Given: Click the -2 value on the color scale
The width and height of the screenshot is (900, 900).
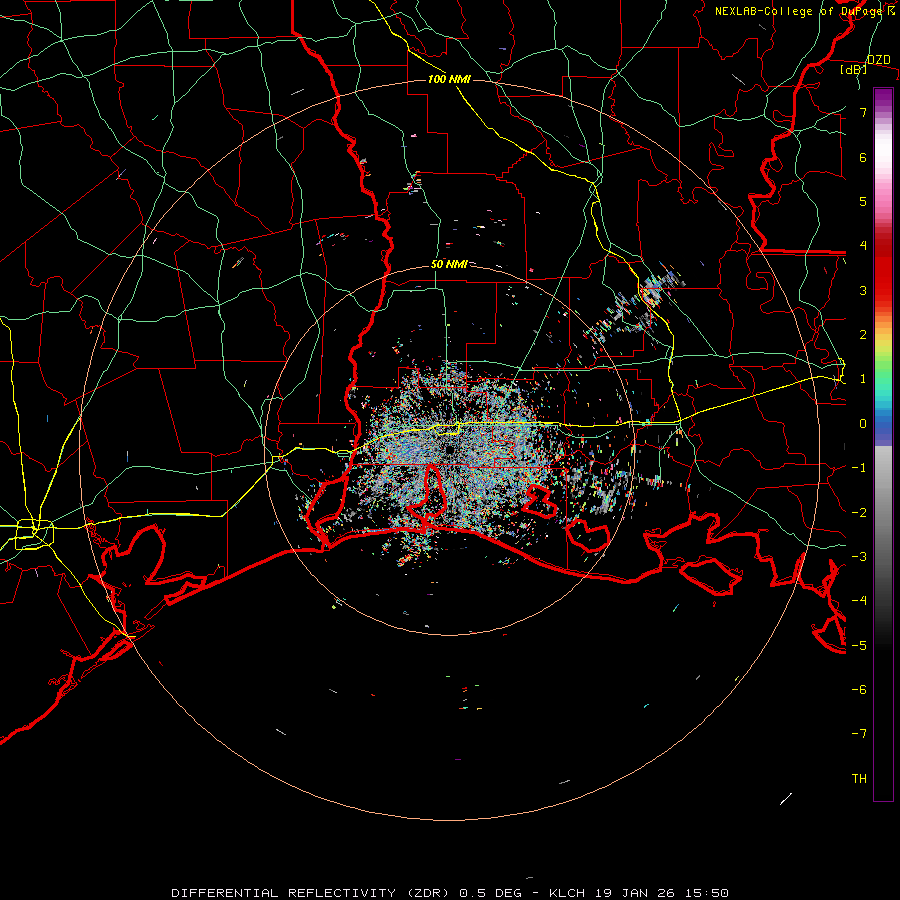Looking at the screenshot, I should 859,513.
